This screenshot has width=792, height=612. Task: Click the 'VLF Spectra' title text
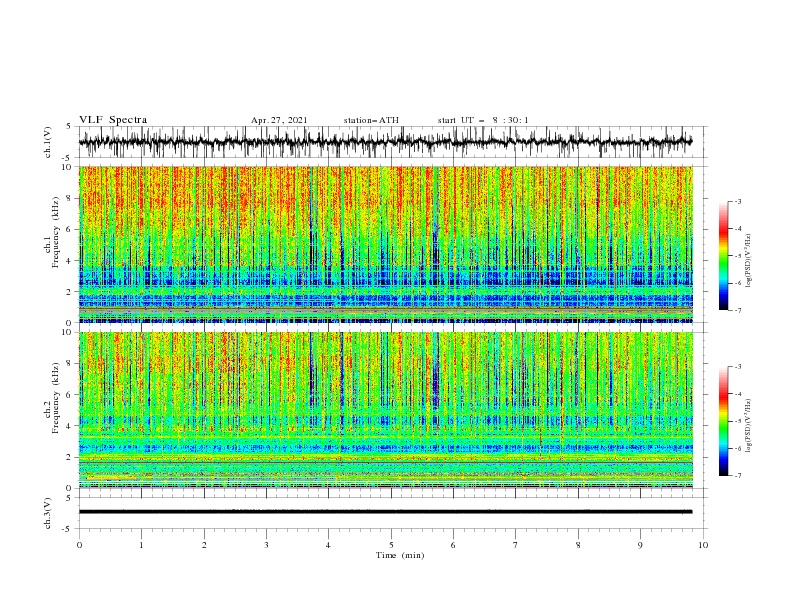(113, 120)
